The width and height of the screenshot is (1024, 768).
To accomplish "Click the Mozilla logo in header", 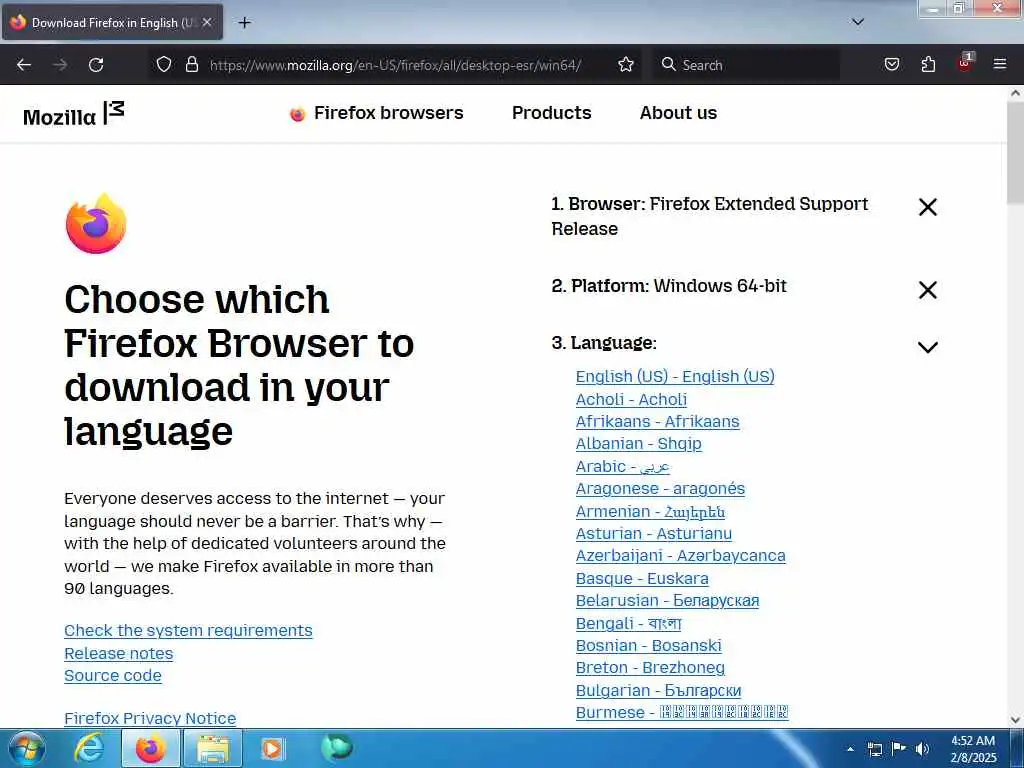I will click(73, 114).
